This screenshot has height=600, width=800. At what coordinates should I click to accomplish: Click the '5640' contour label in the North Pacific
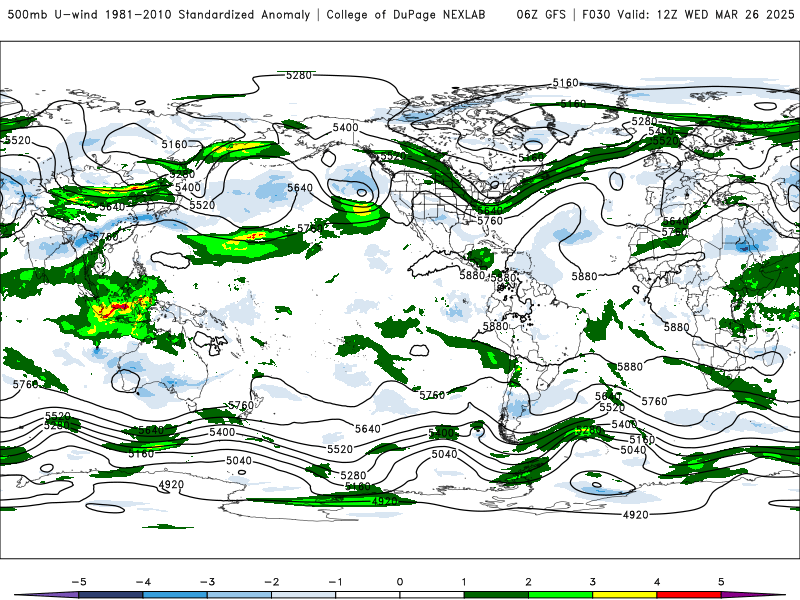300,188
